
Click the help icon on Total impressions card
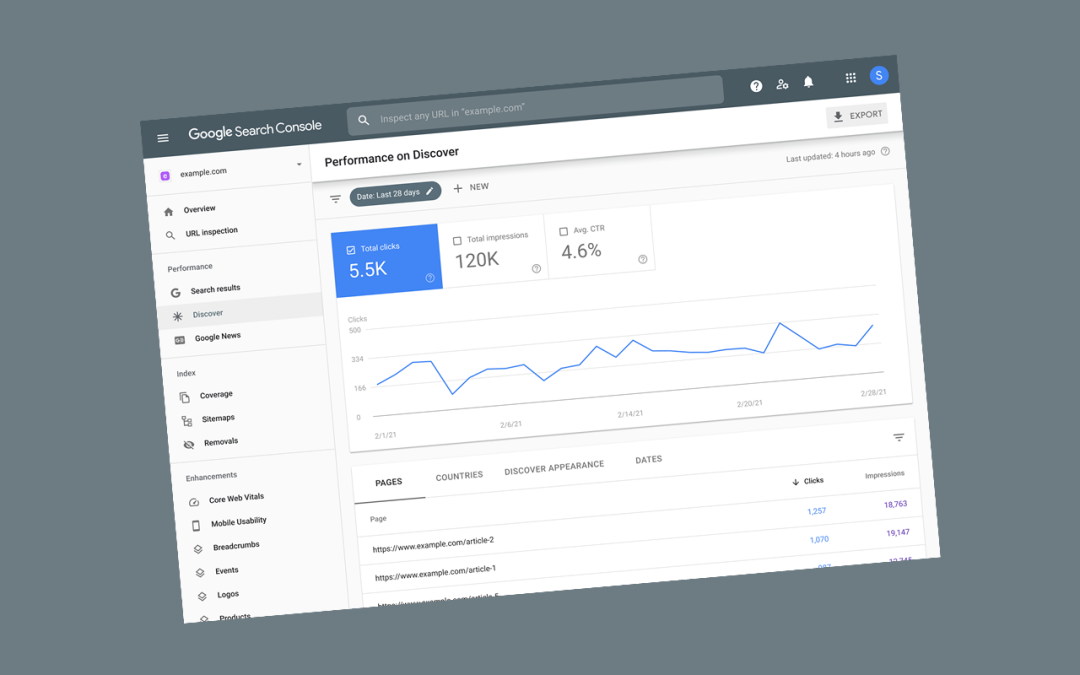537,269
